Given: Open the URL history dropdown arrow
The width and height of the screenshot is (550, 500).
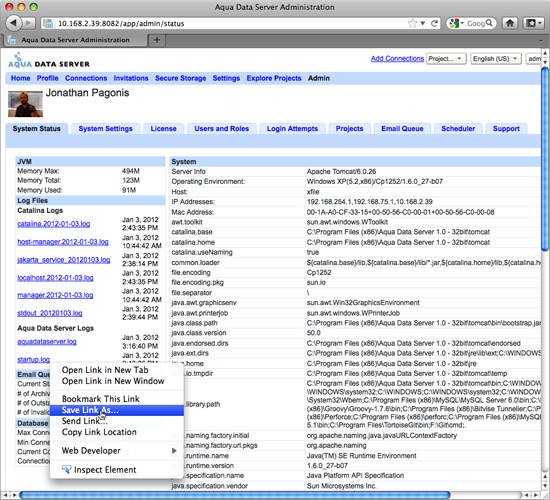Looking at the screenshot, I should pos(423,24).
